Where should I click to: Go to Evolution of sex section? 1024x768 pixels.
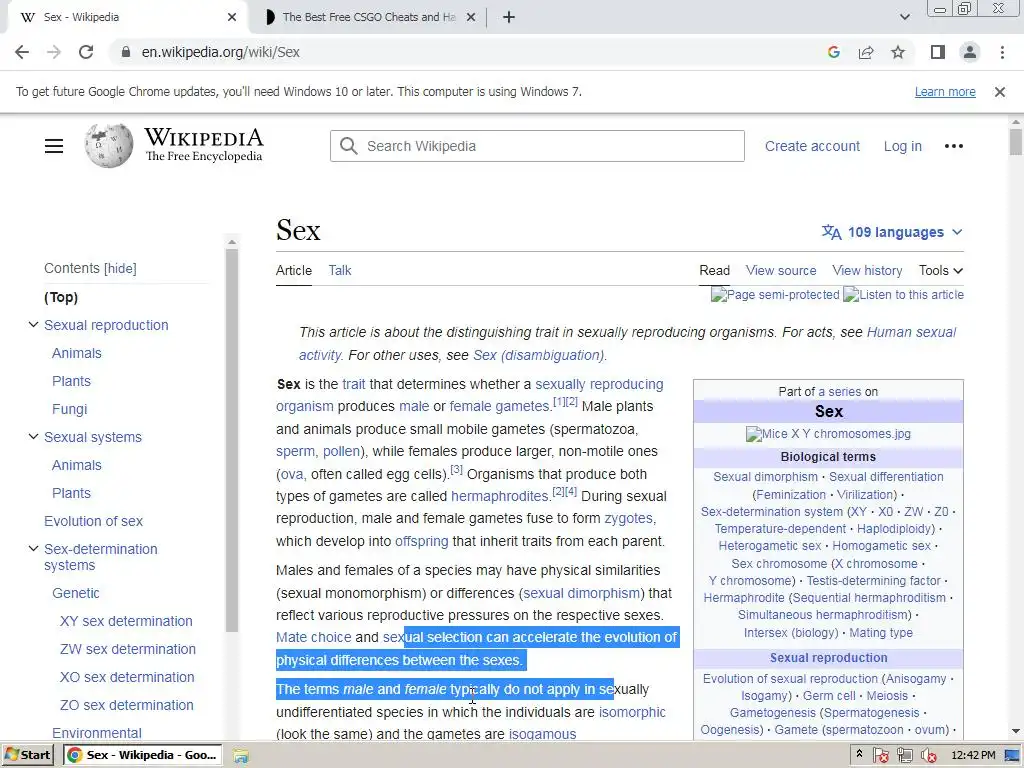click(93, 521)
